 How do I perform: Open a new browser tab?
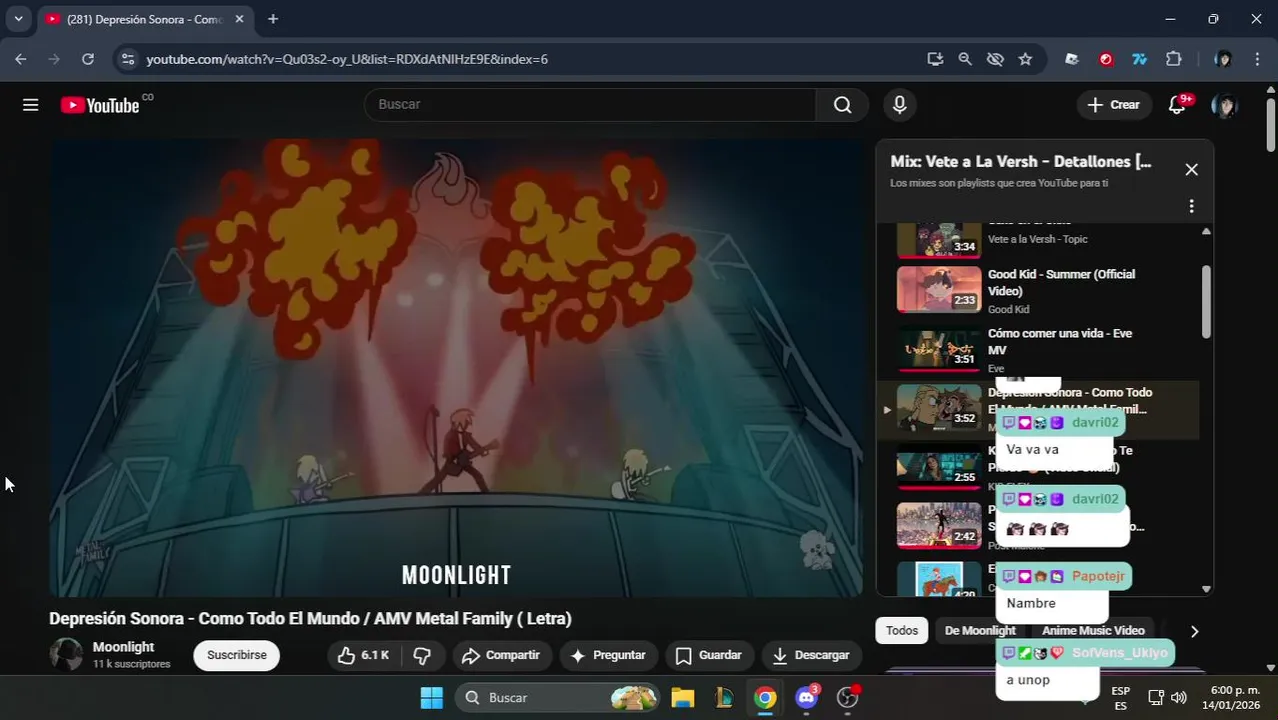(x=273, y=19)
